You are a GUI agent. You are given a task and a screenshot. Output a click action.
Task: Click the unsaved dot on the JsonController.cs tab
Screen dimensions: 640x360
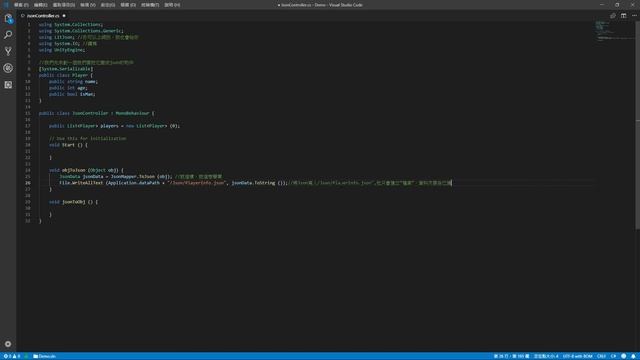[x=64, y=16]
